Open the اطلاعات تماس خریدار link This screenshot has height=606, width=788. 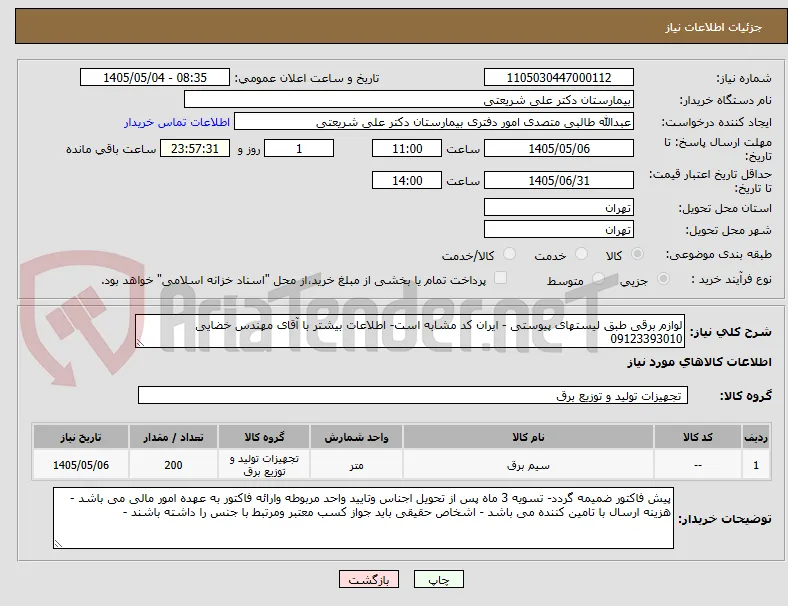177,122
